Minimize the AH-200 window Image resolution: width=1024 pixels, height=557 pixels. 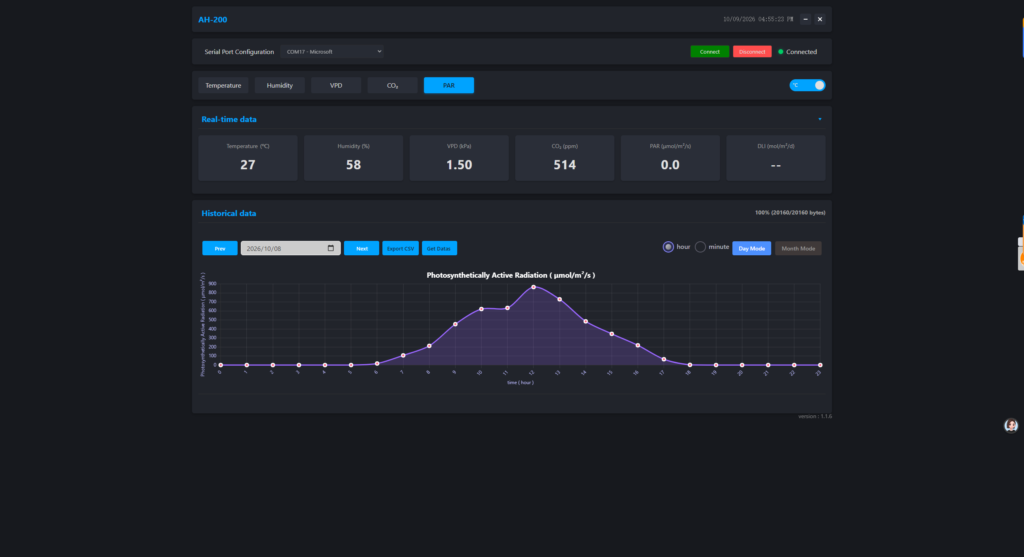click(805, 20)
